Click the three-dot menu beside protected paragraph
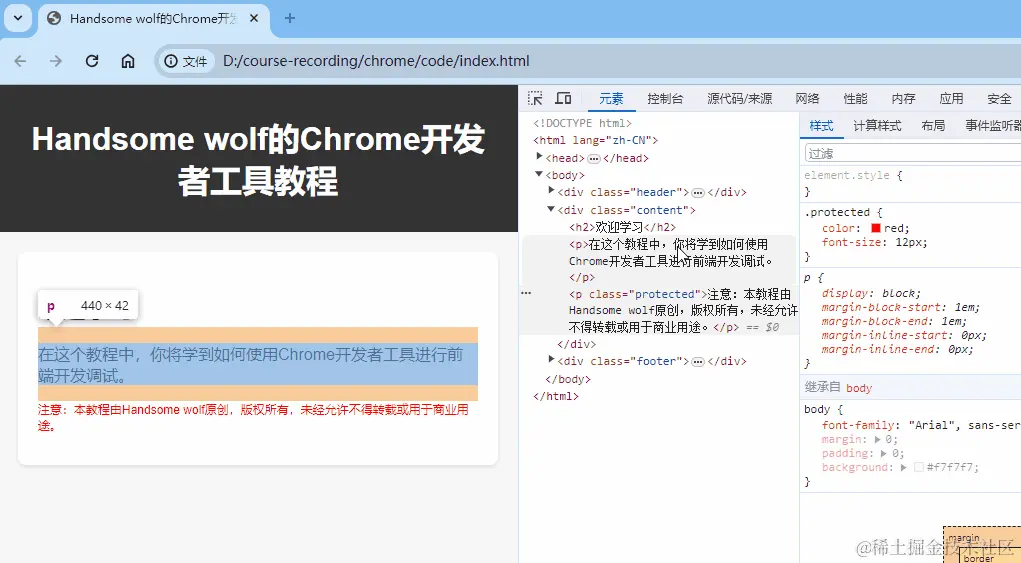This screenshot has height=563, width=1021. point(526,294)
